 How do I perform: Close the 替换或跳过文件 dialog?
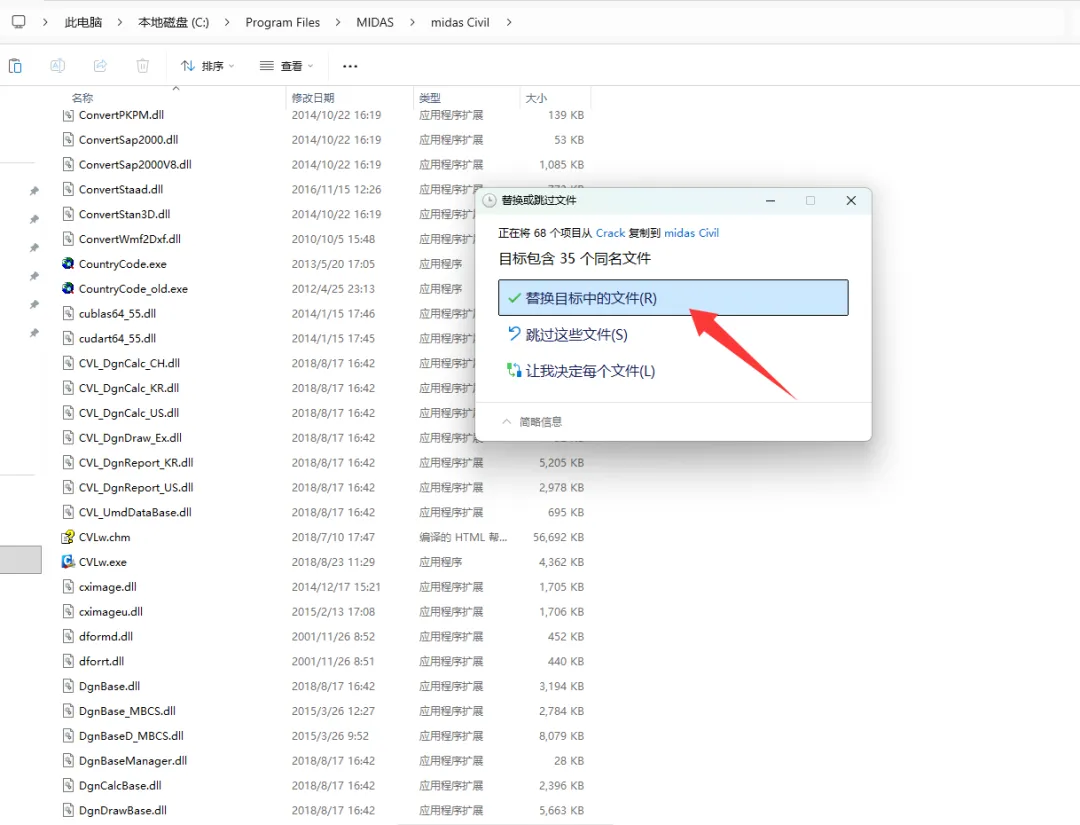pos(851,200)
